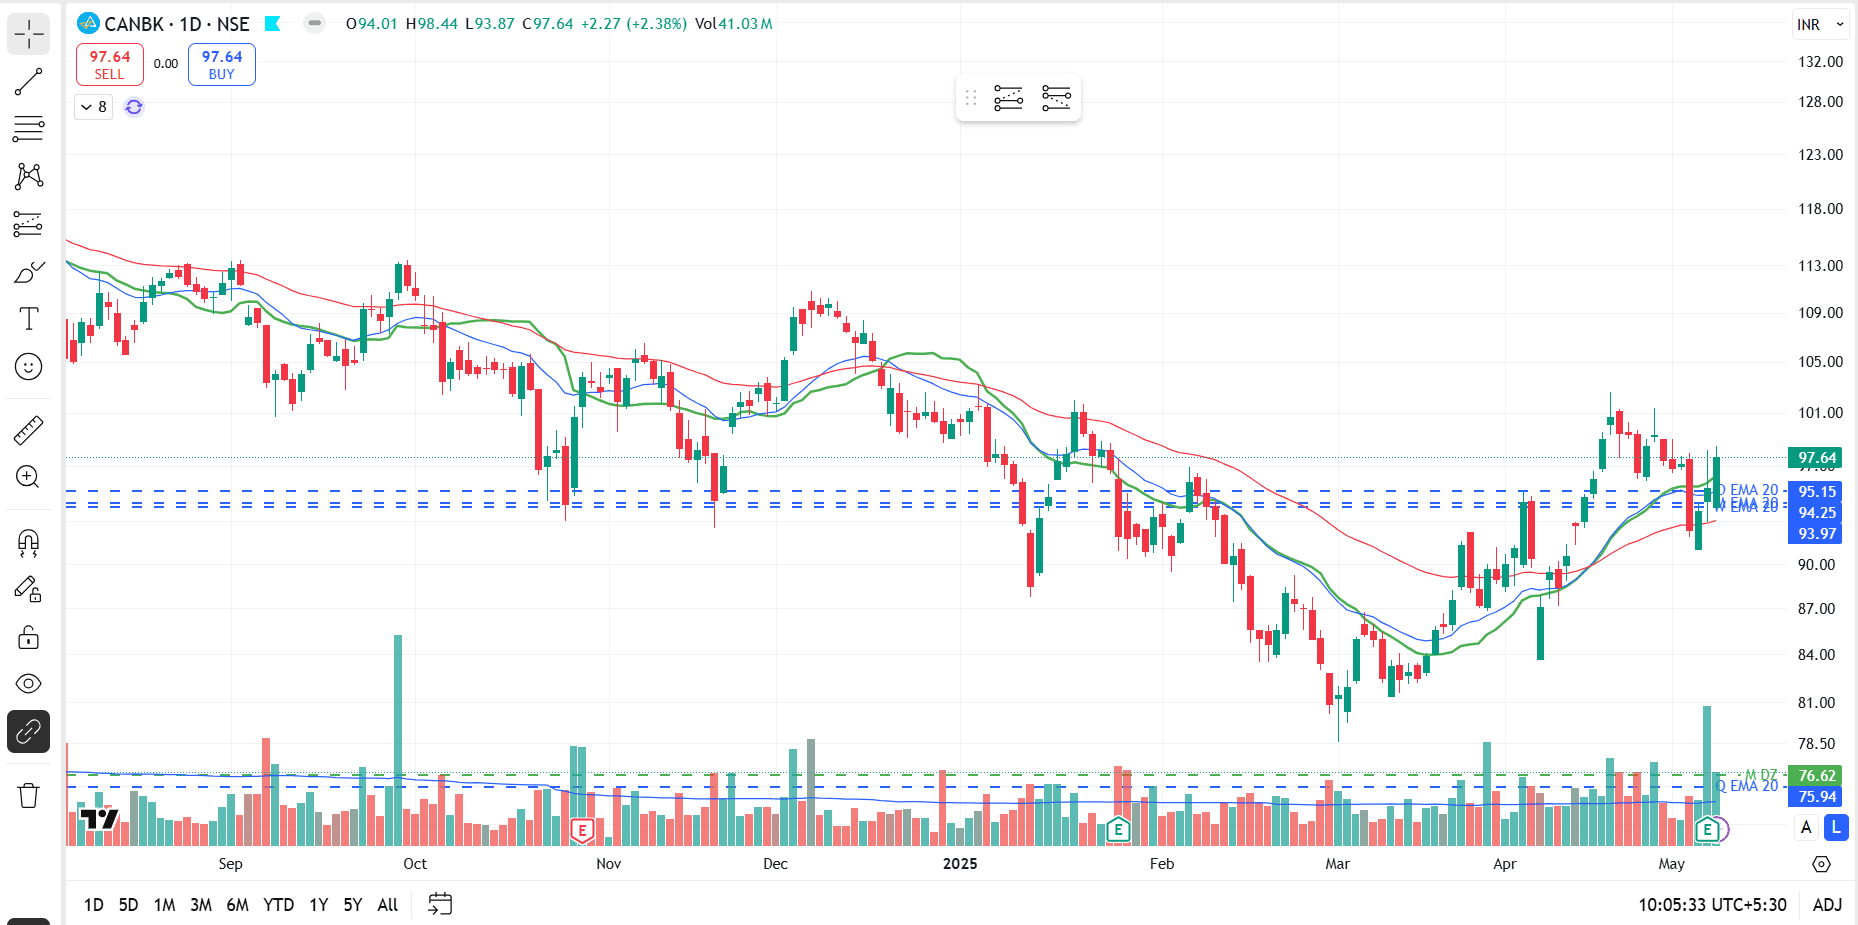The image size is (1858, 925).
Task: Select the 1D time range
Action: 94,905
